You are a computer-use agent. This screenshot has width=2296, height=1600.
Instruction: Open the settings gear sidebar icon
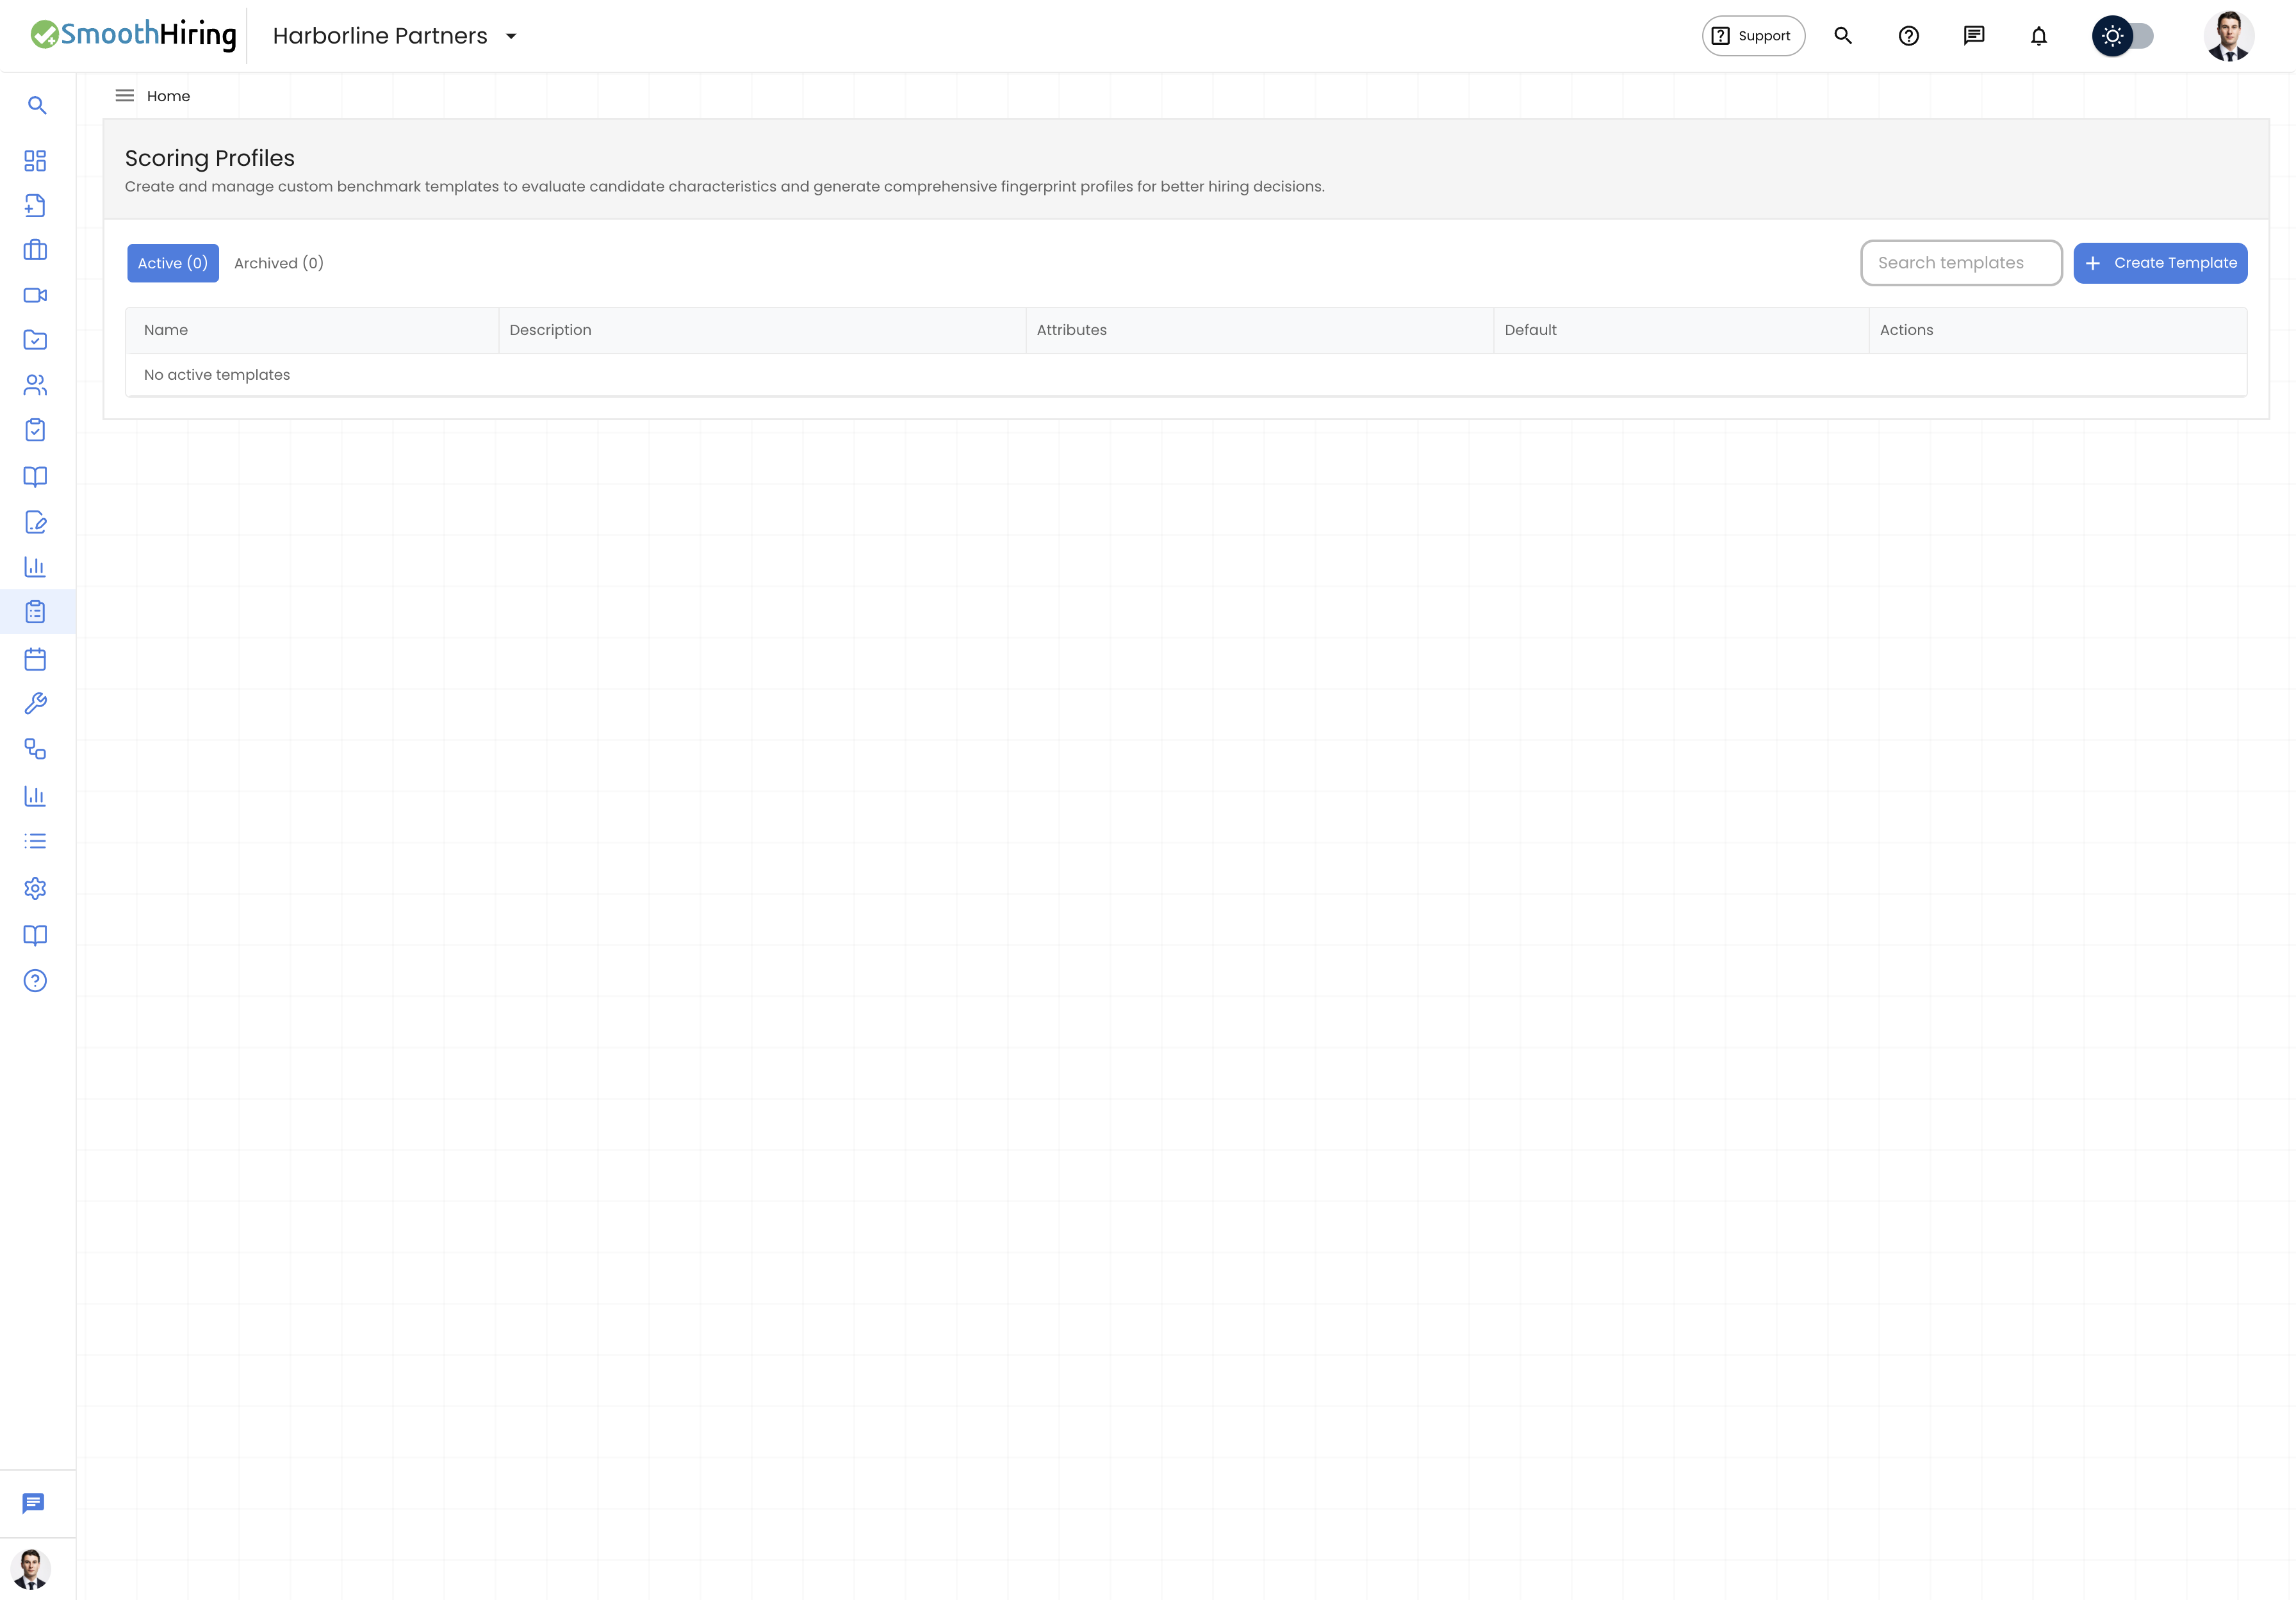click(x=35, y=888)
